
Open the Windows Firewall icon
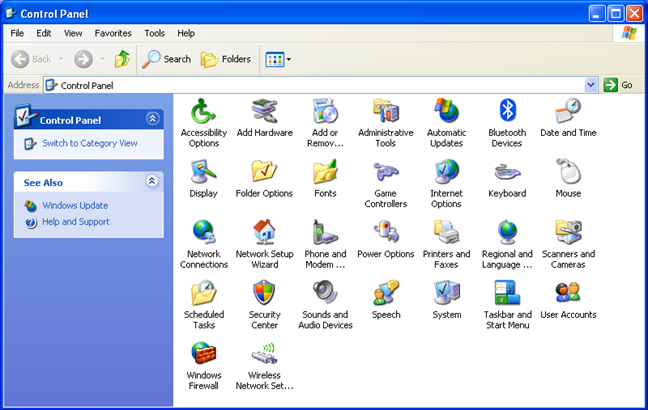(204, 353)
